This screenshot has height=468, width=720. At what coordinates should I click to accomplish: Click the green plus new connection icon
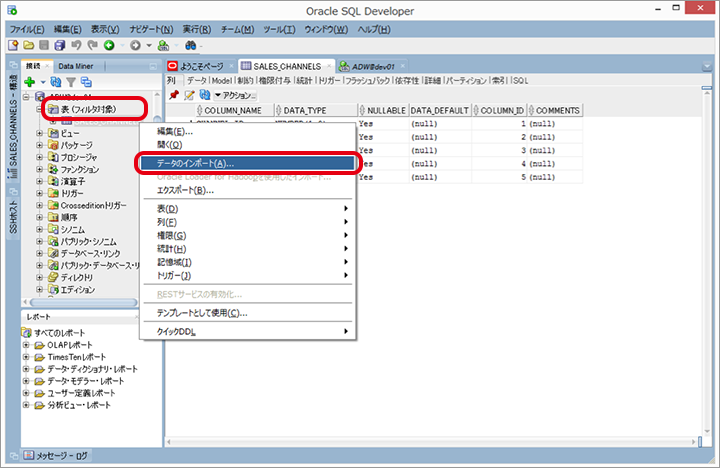point(30,81)
